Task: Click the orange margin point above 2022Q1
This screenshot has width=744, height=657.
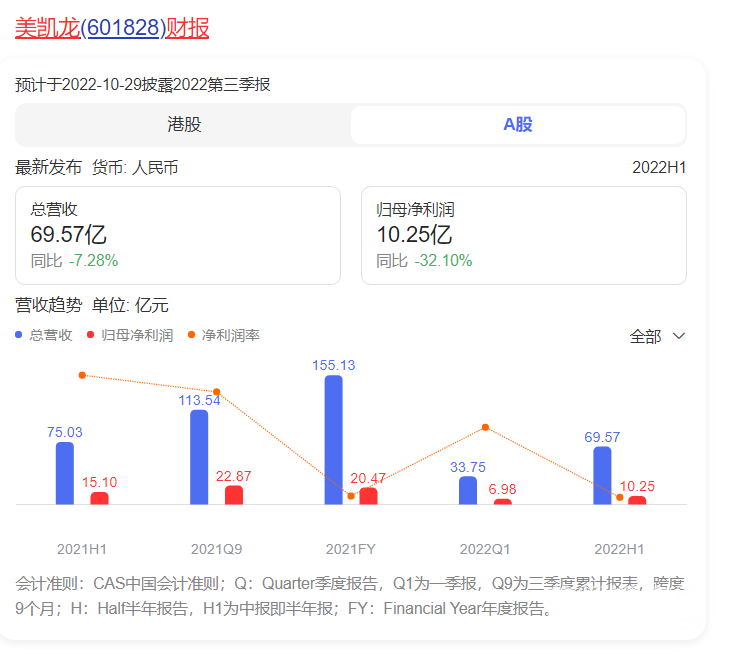Action: pos(485,427)
